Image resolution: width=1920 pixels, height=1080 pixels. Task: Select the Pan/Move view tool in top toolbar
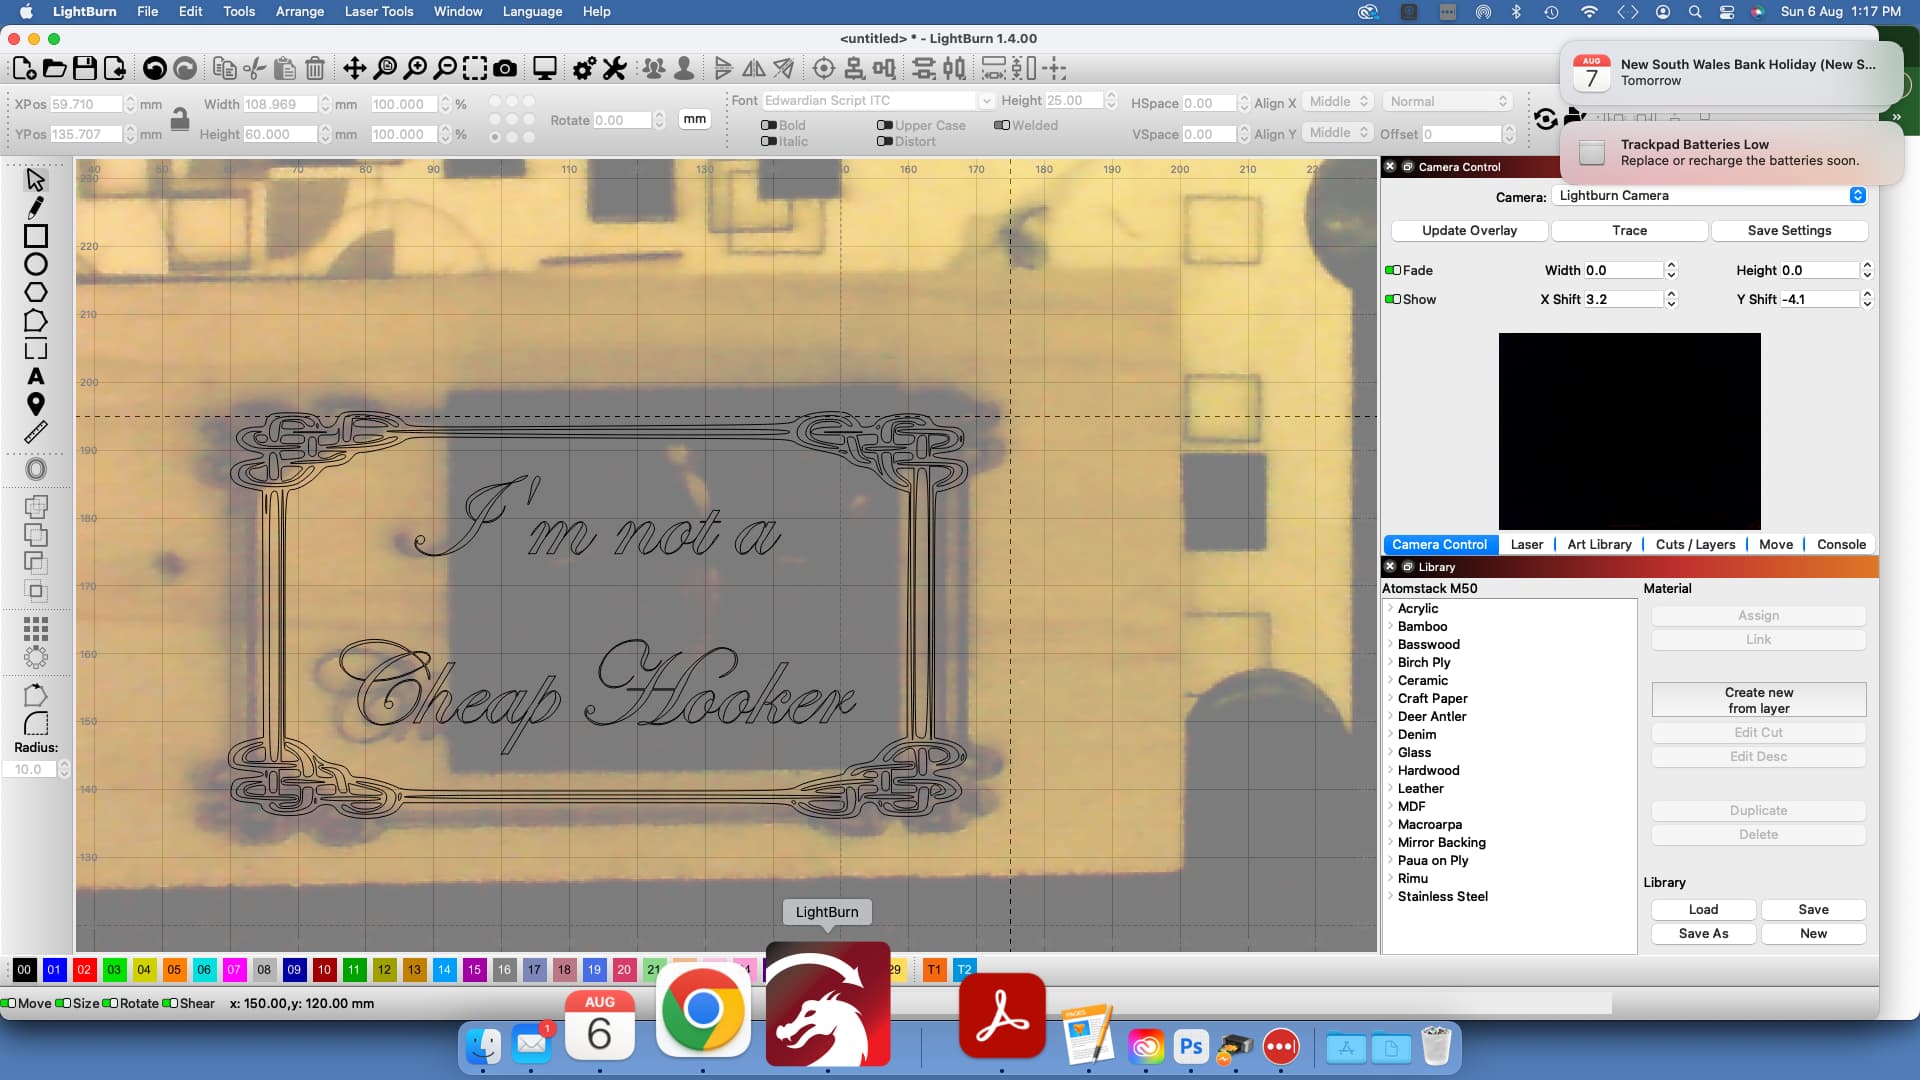pyautogui.click(x=355, y=68)
